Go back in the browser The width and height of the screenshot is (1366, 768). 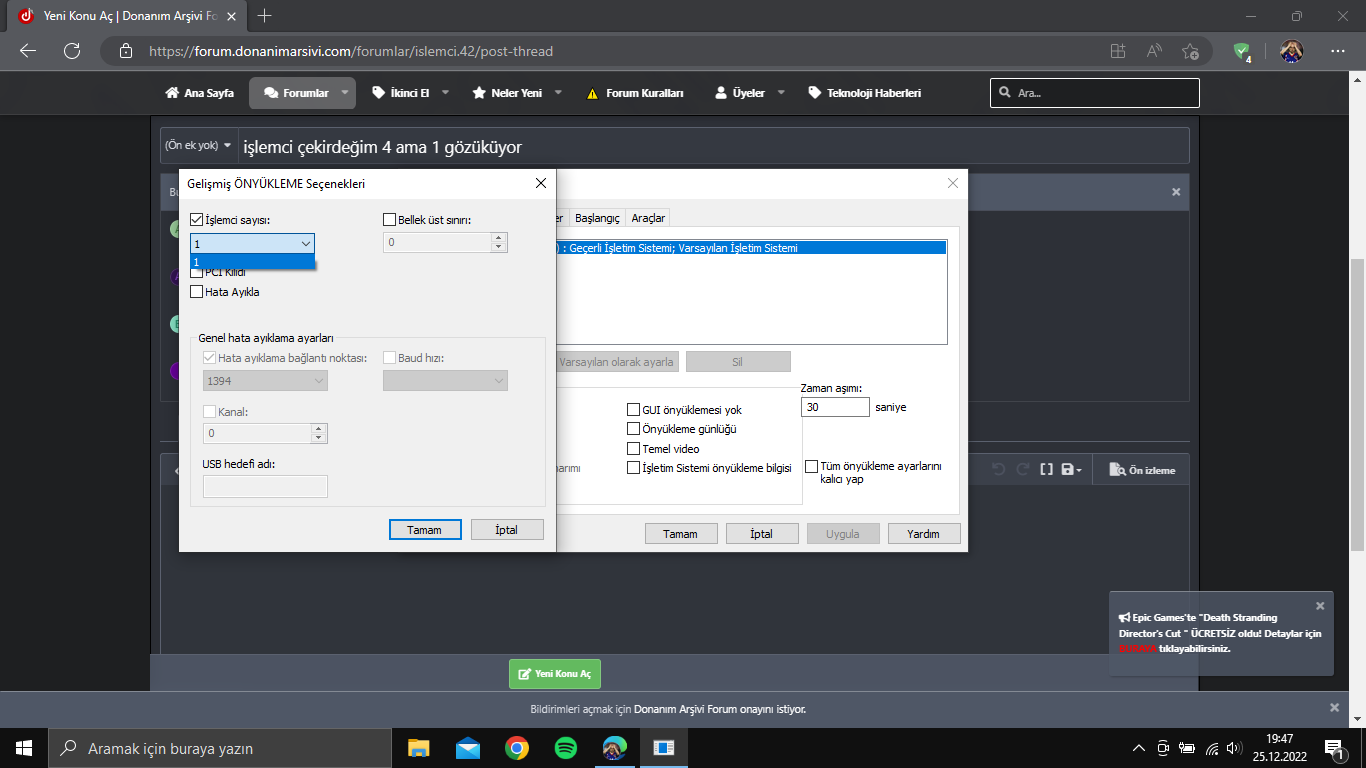pyautogui.click(x=28, y=51)
